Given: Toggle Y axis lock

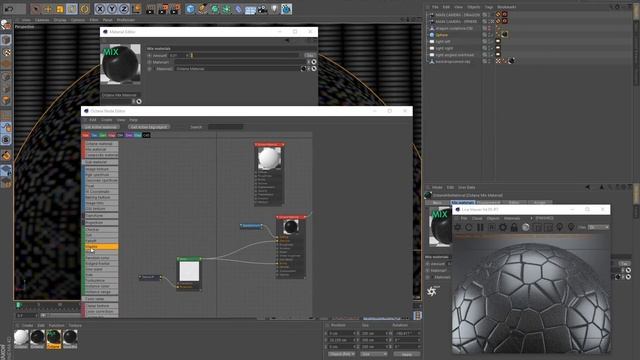Looking at the screenshot, I should [x=112, y=9].
